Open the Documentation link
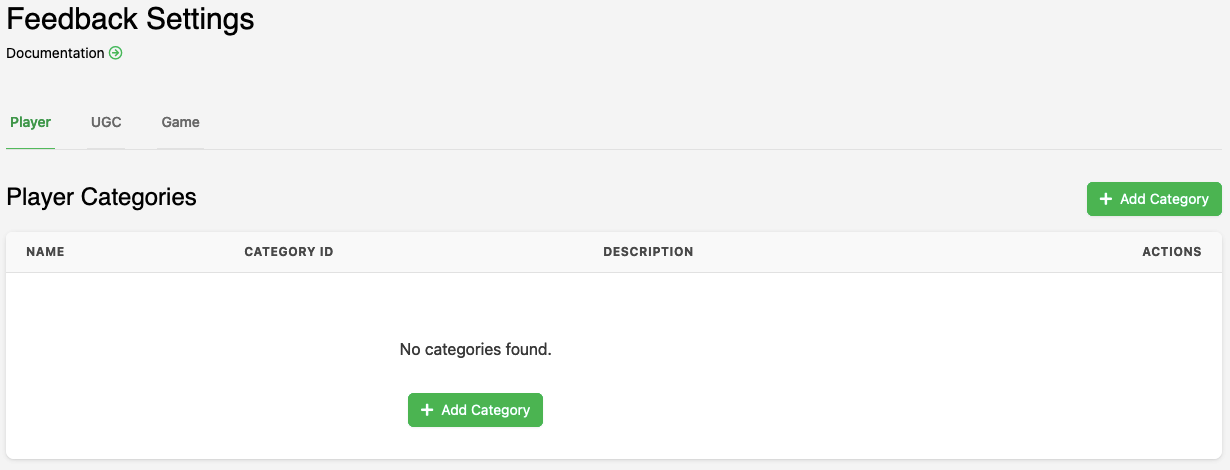Image resolution: width=1230 pixels, height=470 pixels. pyautogui.click(x=55, y=53)
